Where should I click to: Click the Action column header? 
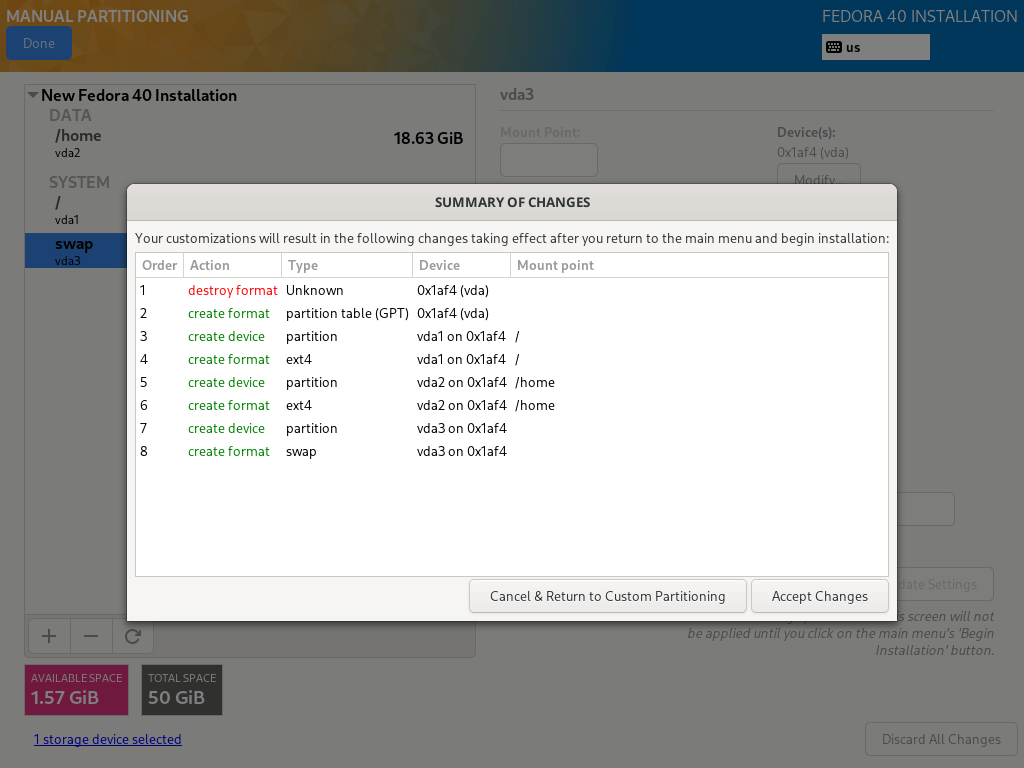click(x=232, y=265)
